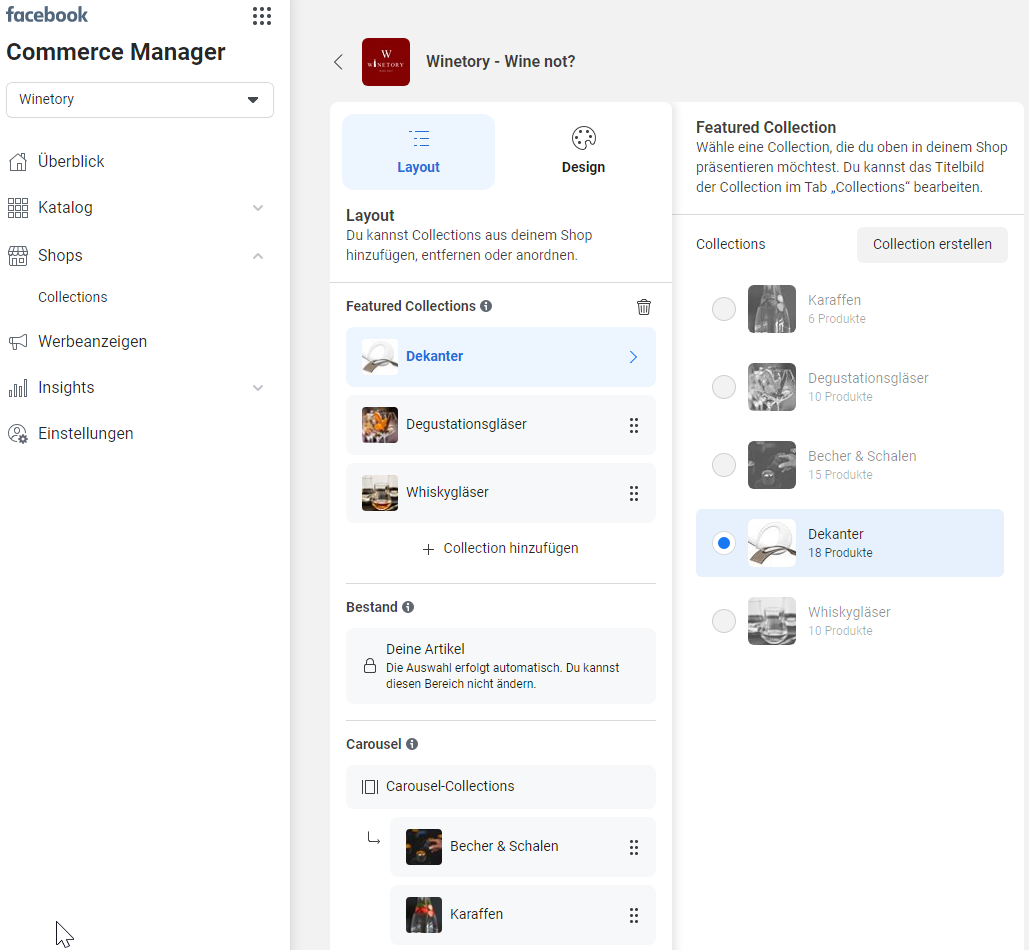
Task: Click the 'Featured Collection' panel heading
Action: coord(766,127)
